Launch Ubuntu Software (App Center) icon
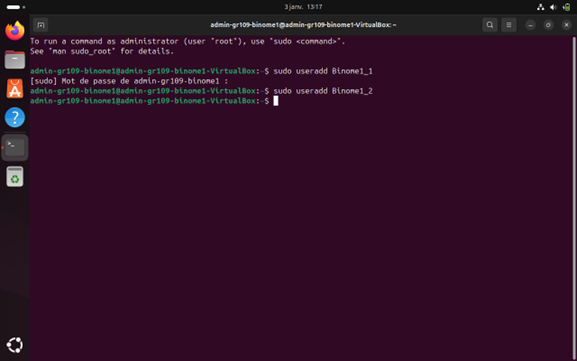Image resolution: width=577 pixels, height=361 pixels. [15, 89]
